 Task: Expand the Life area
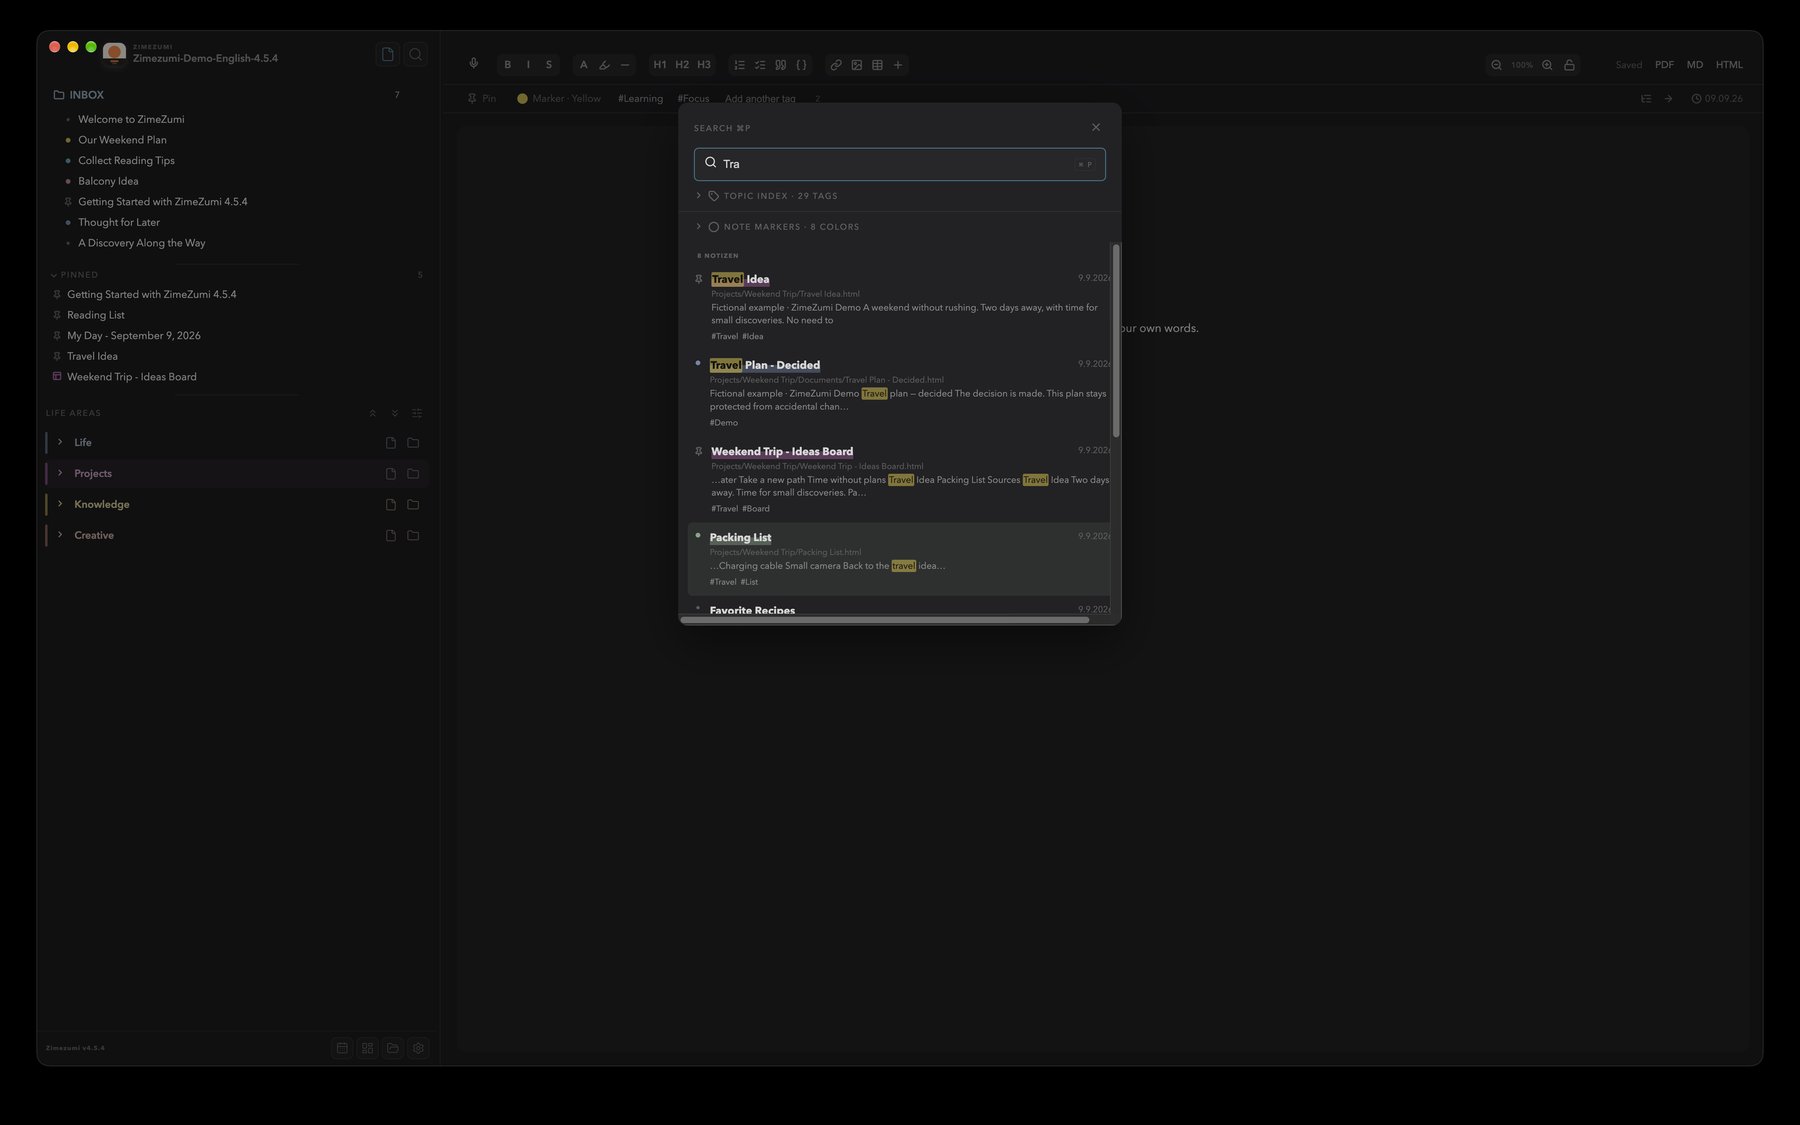point(60,442)
